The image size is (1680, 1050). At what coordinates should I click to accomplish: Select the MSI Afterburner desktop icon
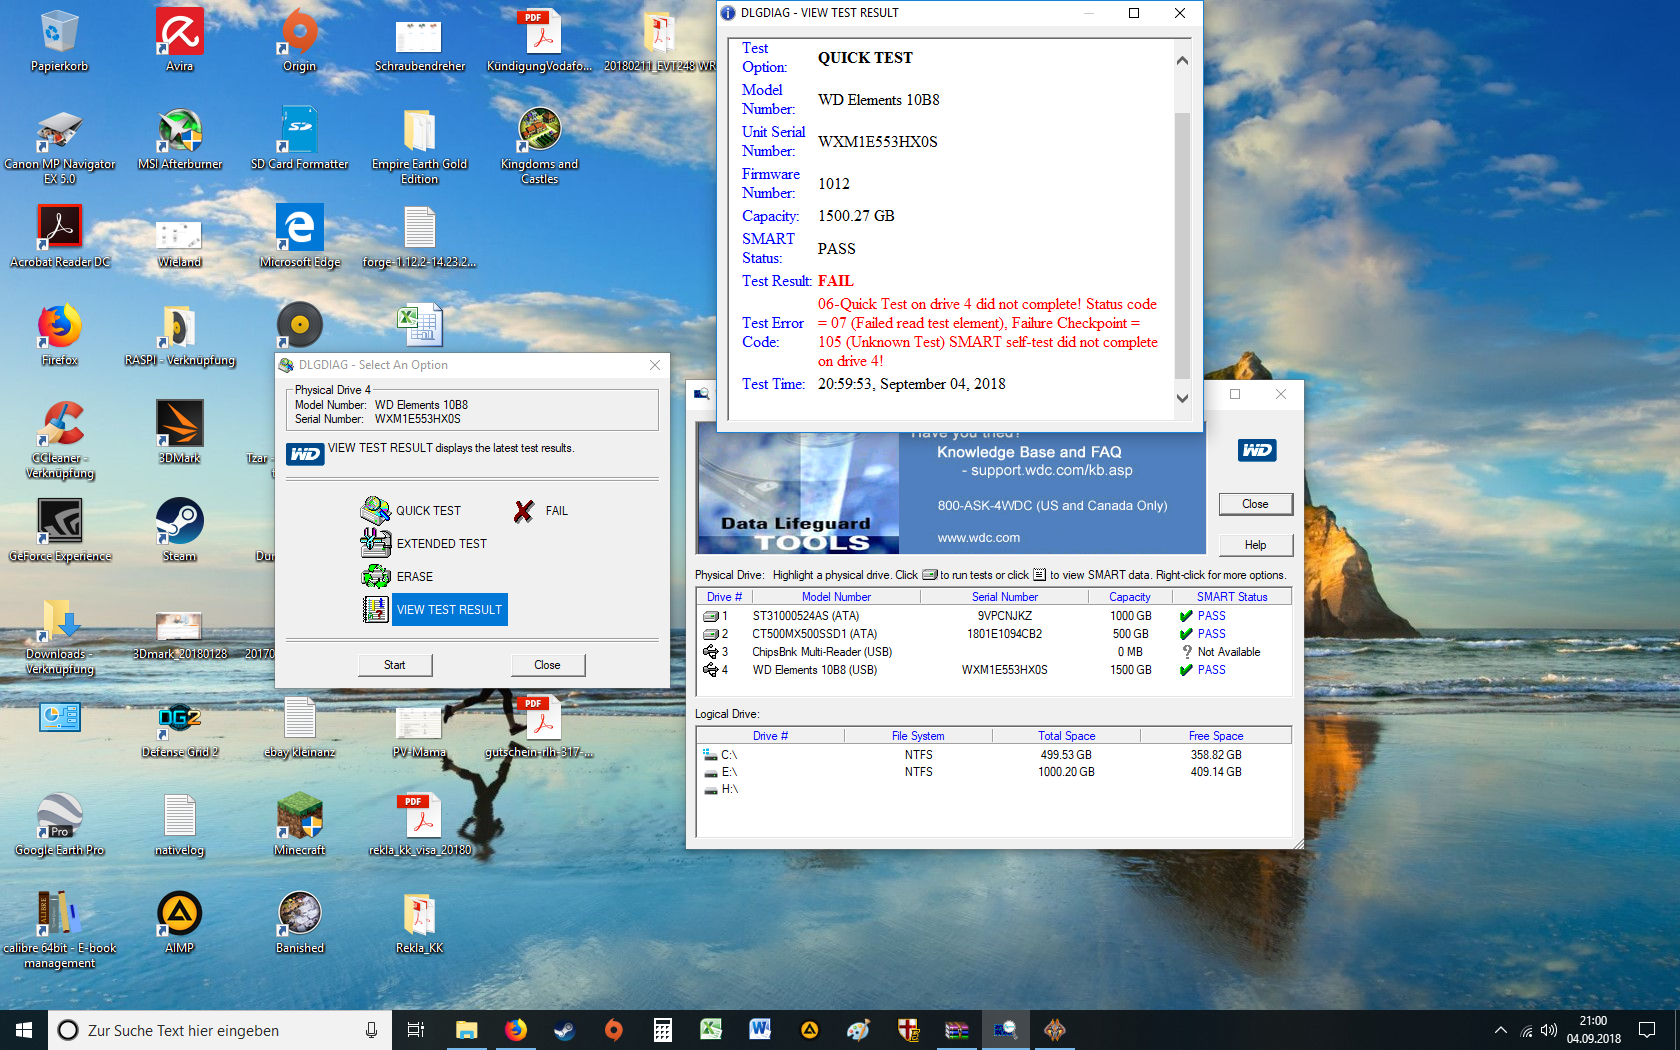(x=180, y=139)
